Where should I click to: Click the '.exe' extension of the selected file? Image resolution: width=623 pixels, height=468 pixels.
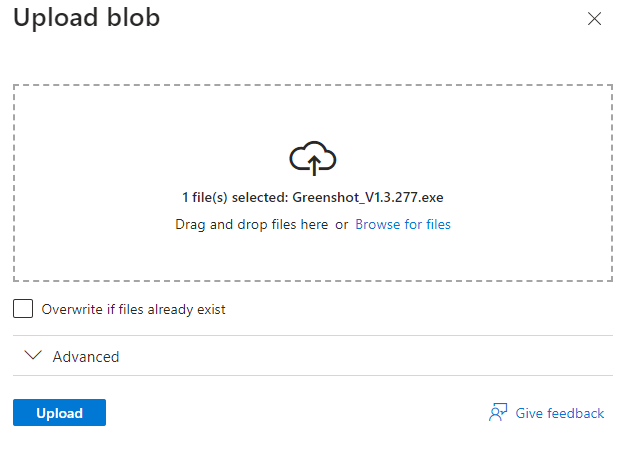coord(431,199)
